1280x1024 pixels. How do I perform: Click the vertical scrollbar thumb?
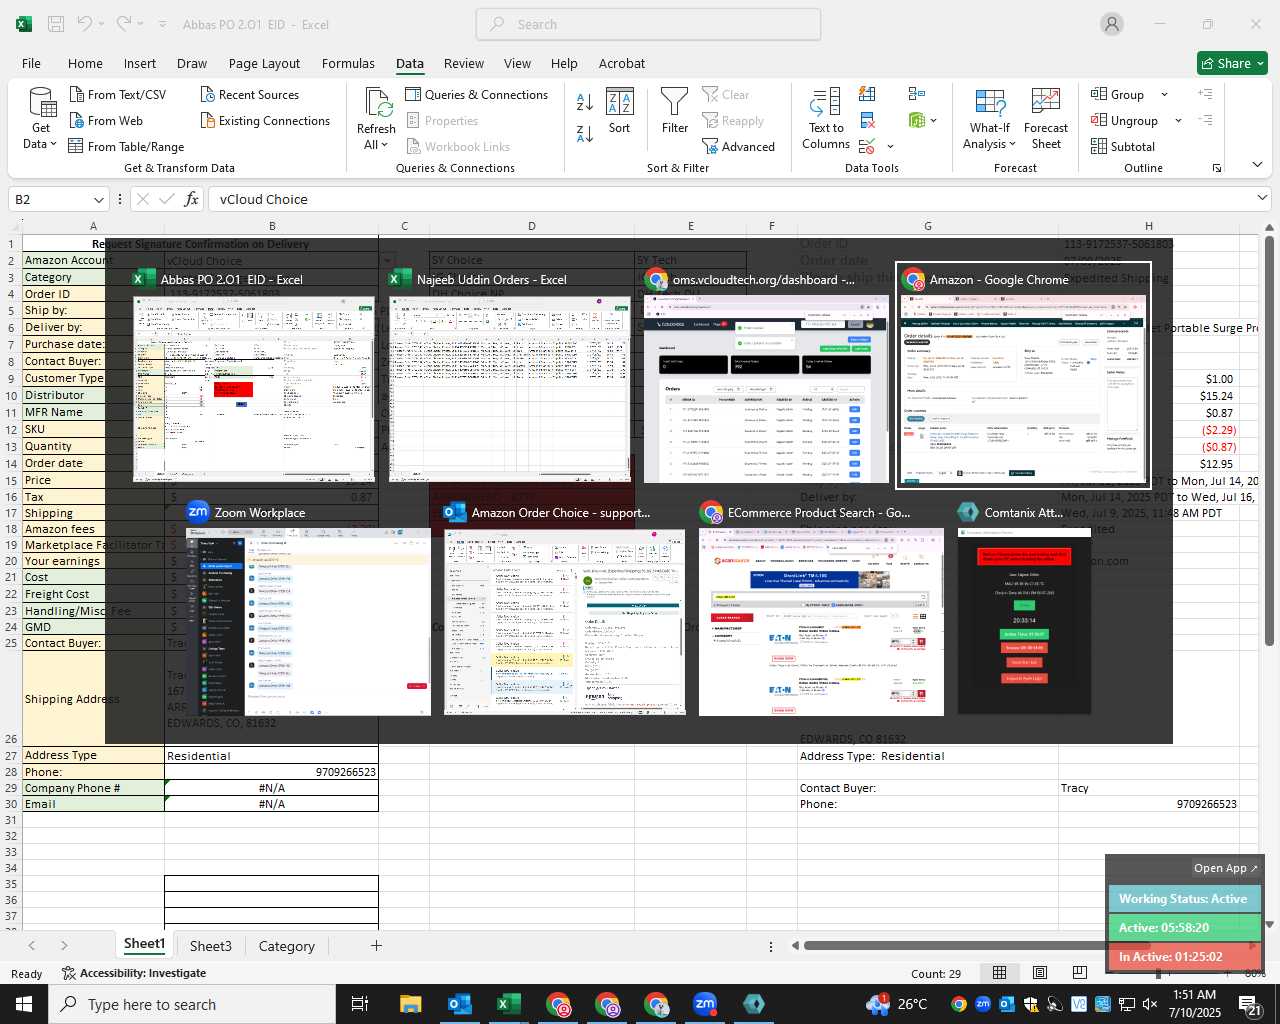(x=1269, y=440)
